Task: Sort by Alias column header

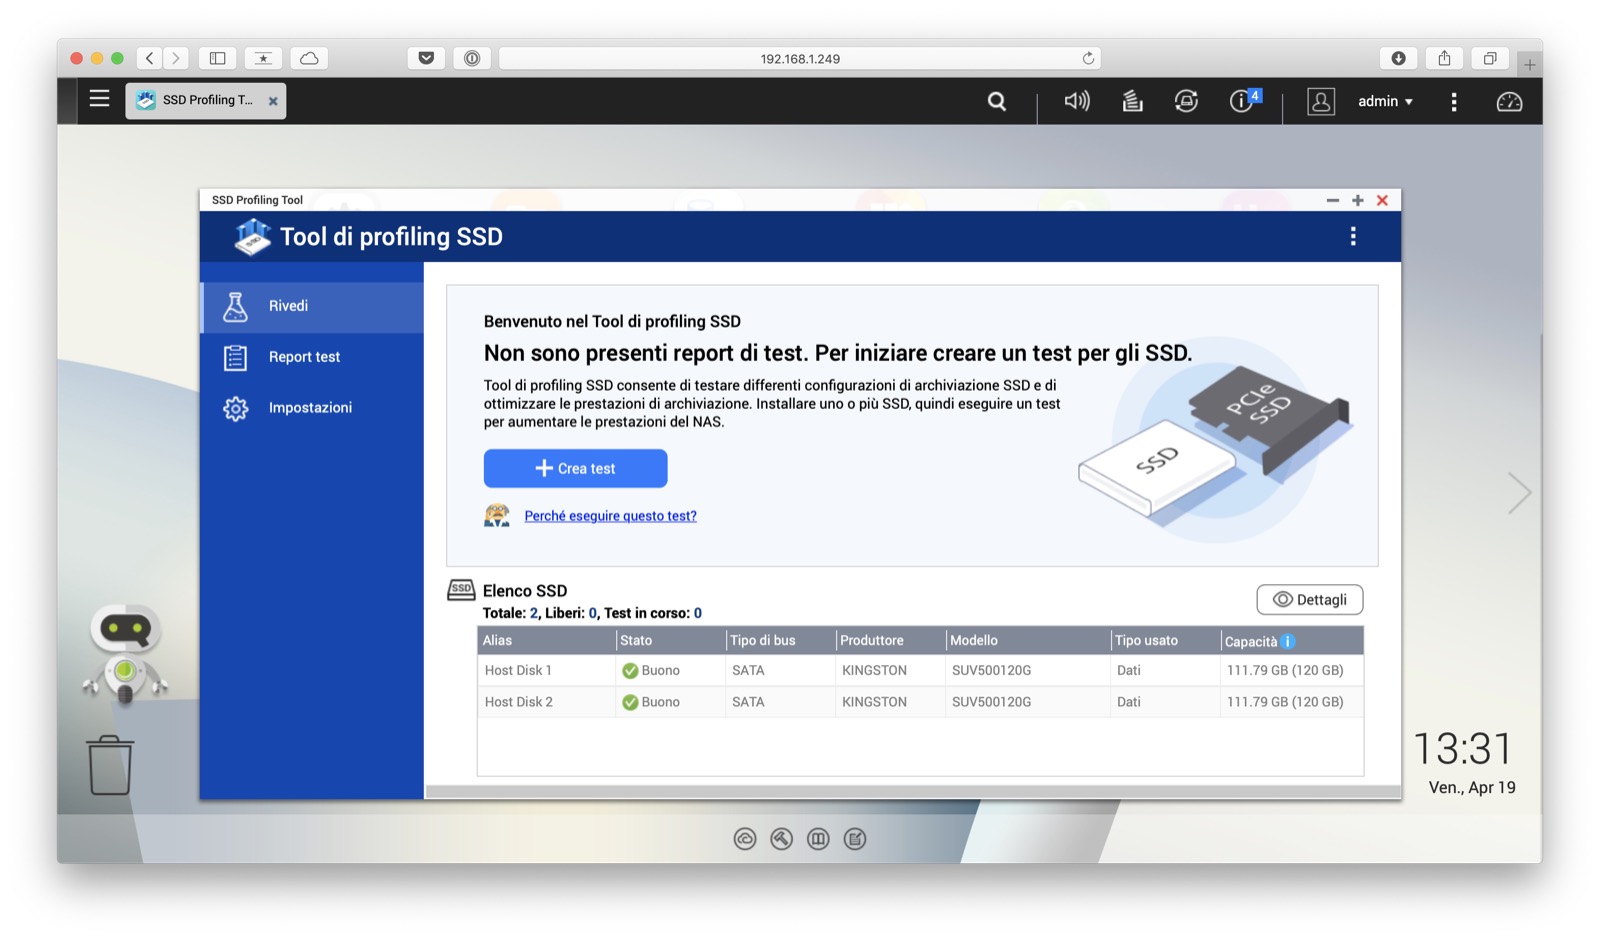Action: [x=546, y=641]
